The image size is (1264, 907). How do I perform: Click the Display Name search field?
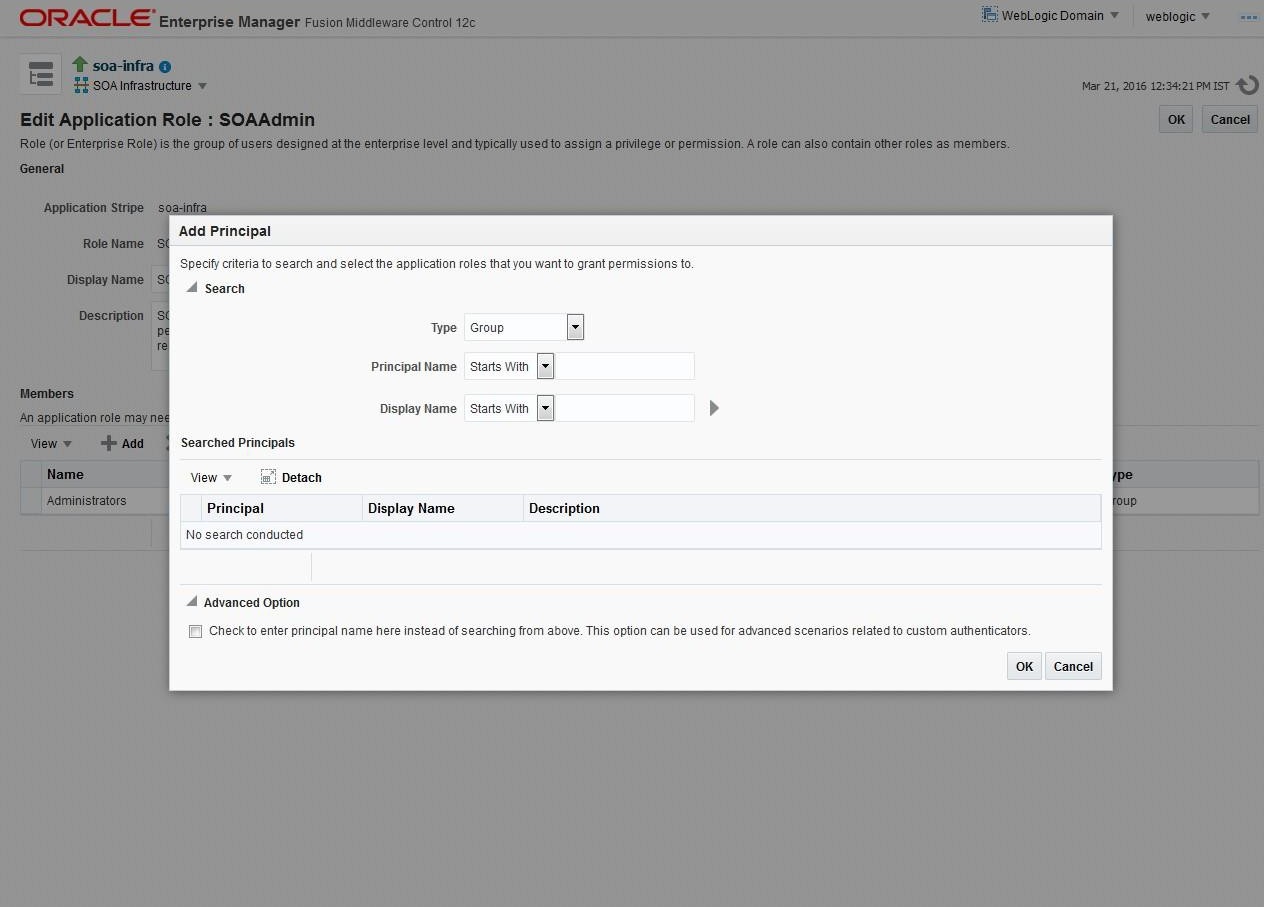pos(625,408)
